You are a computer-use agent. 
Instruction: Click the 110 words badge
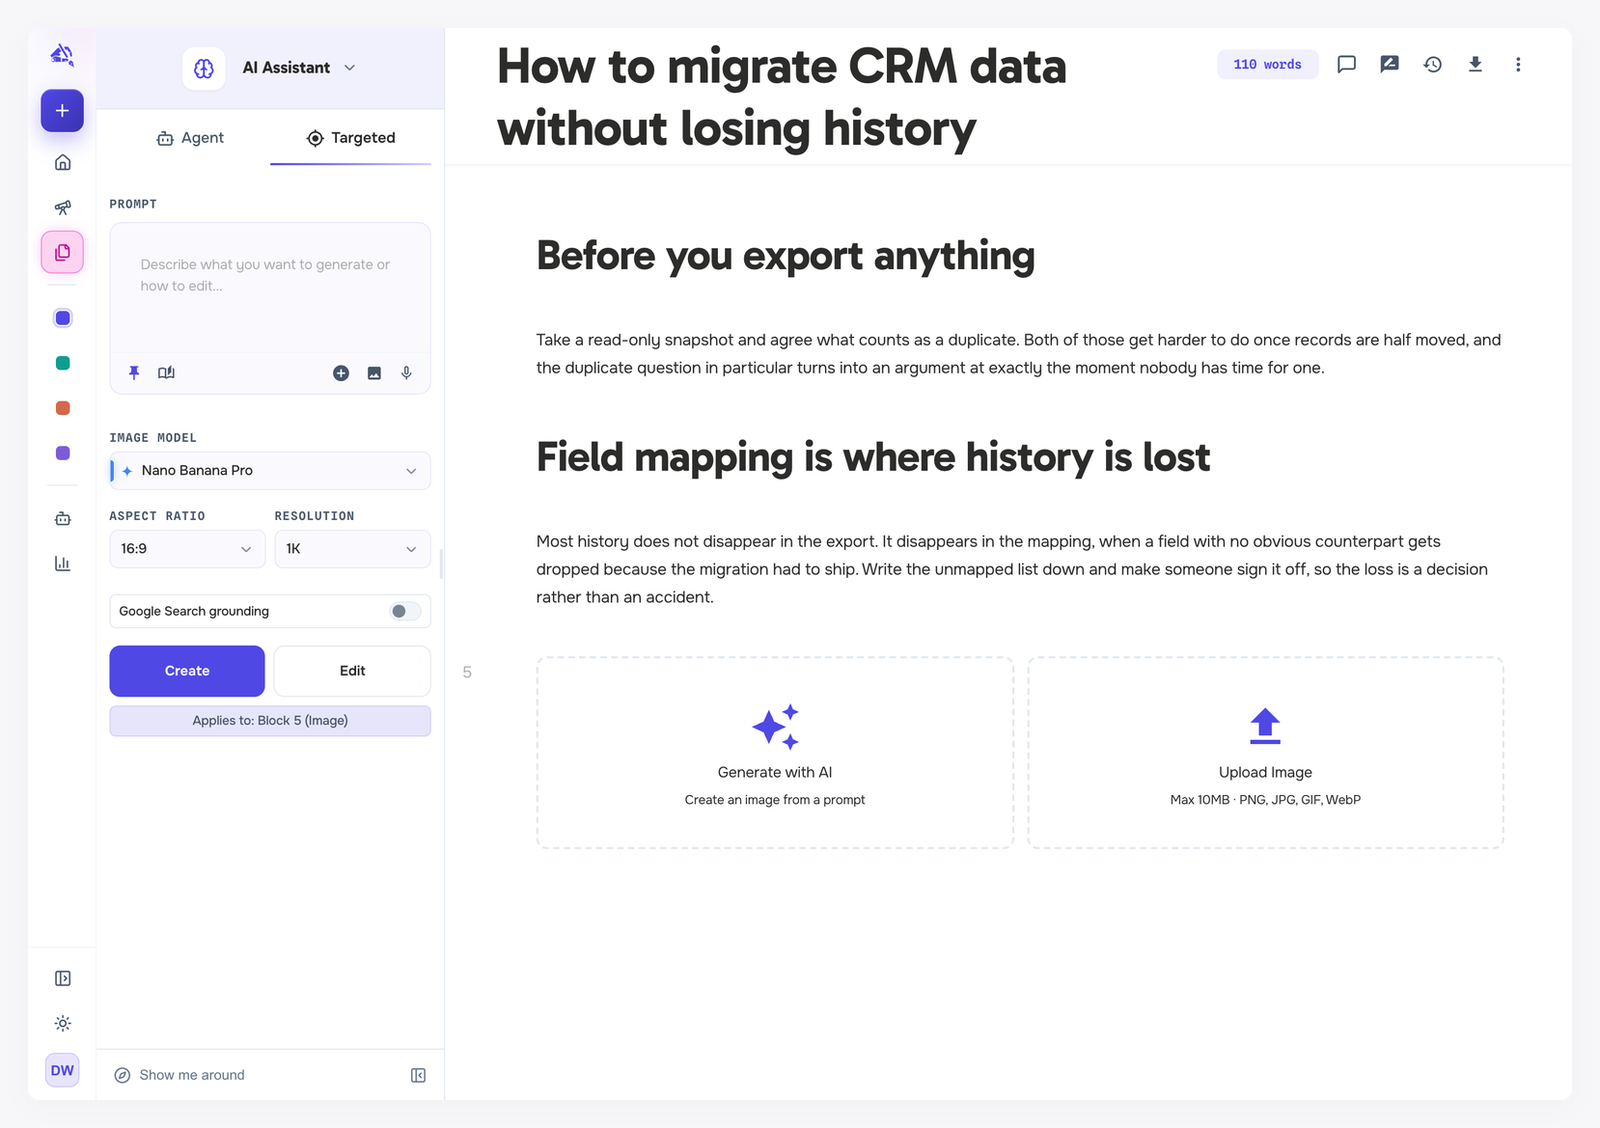click(1267, 64)
